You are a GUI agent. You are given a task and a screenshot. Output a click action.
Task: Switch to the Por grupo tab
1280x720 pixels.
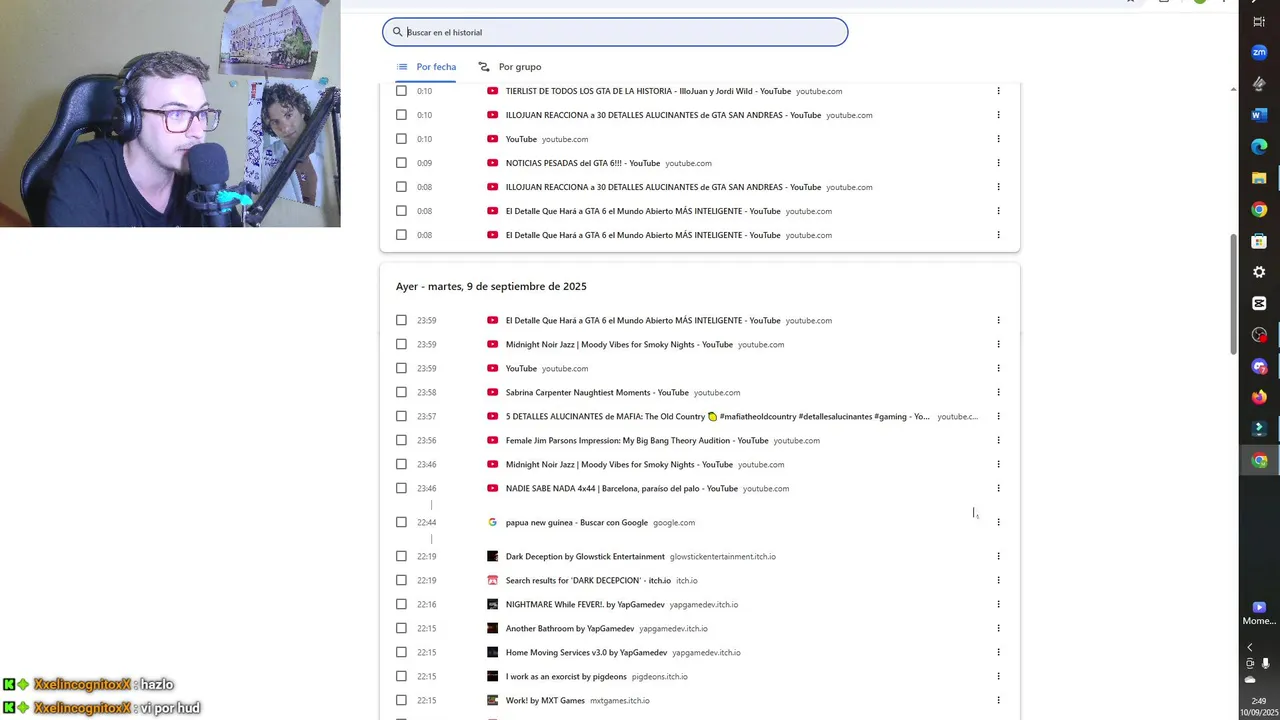[510, 67]
